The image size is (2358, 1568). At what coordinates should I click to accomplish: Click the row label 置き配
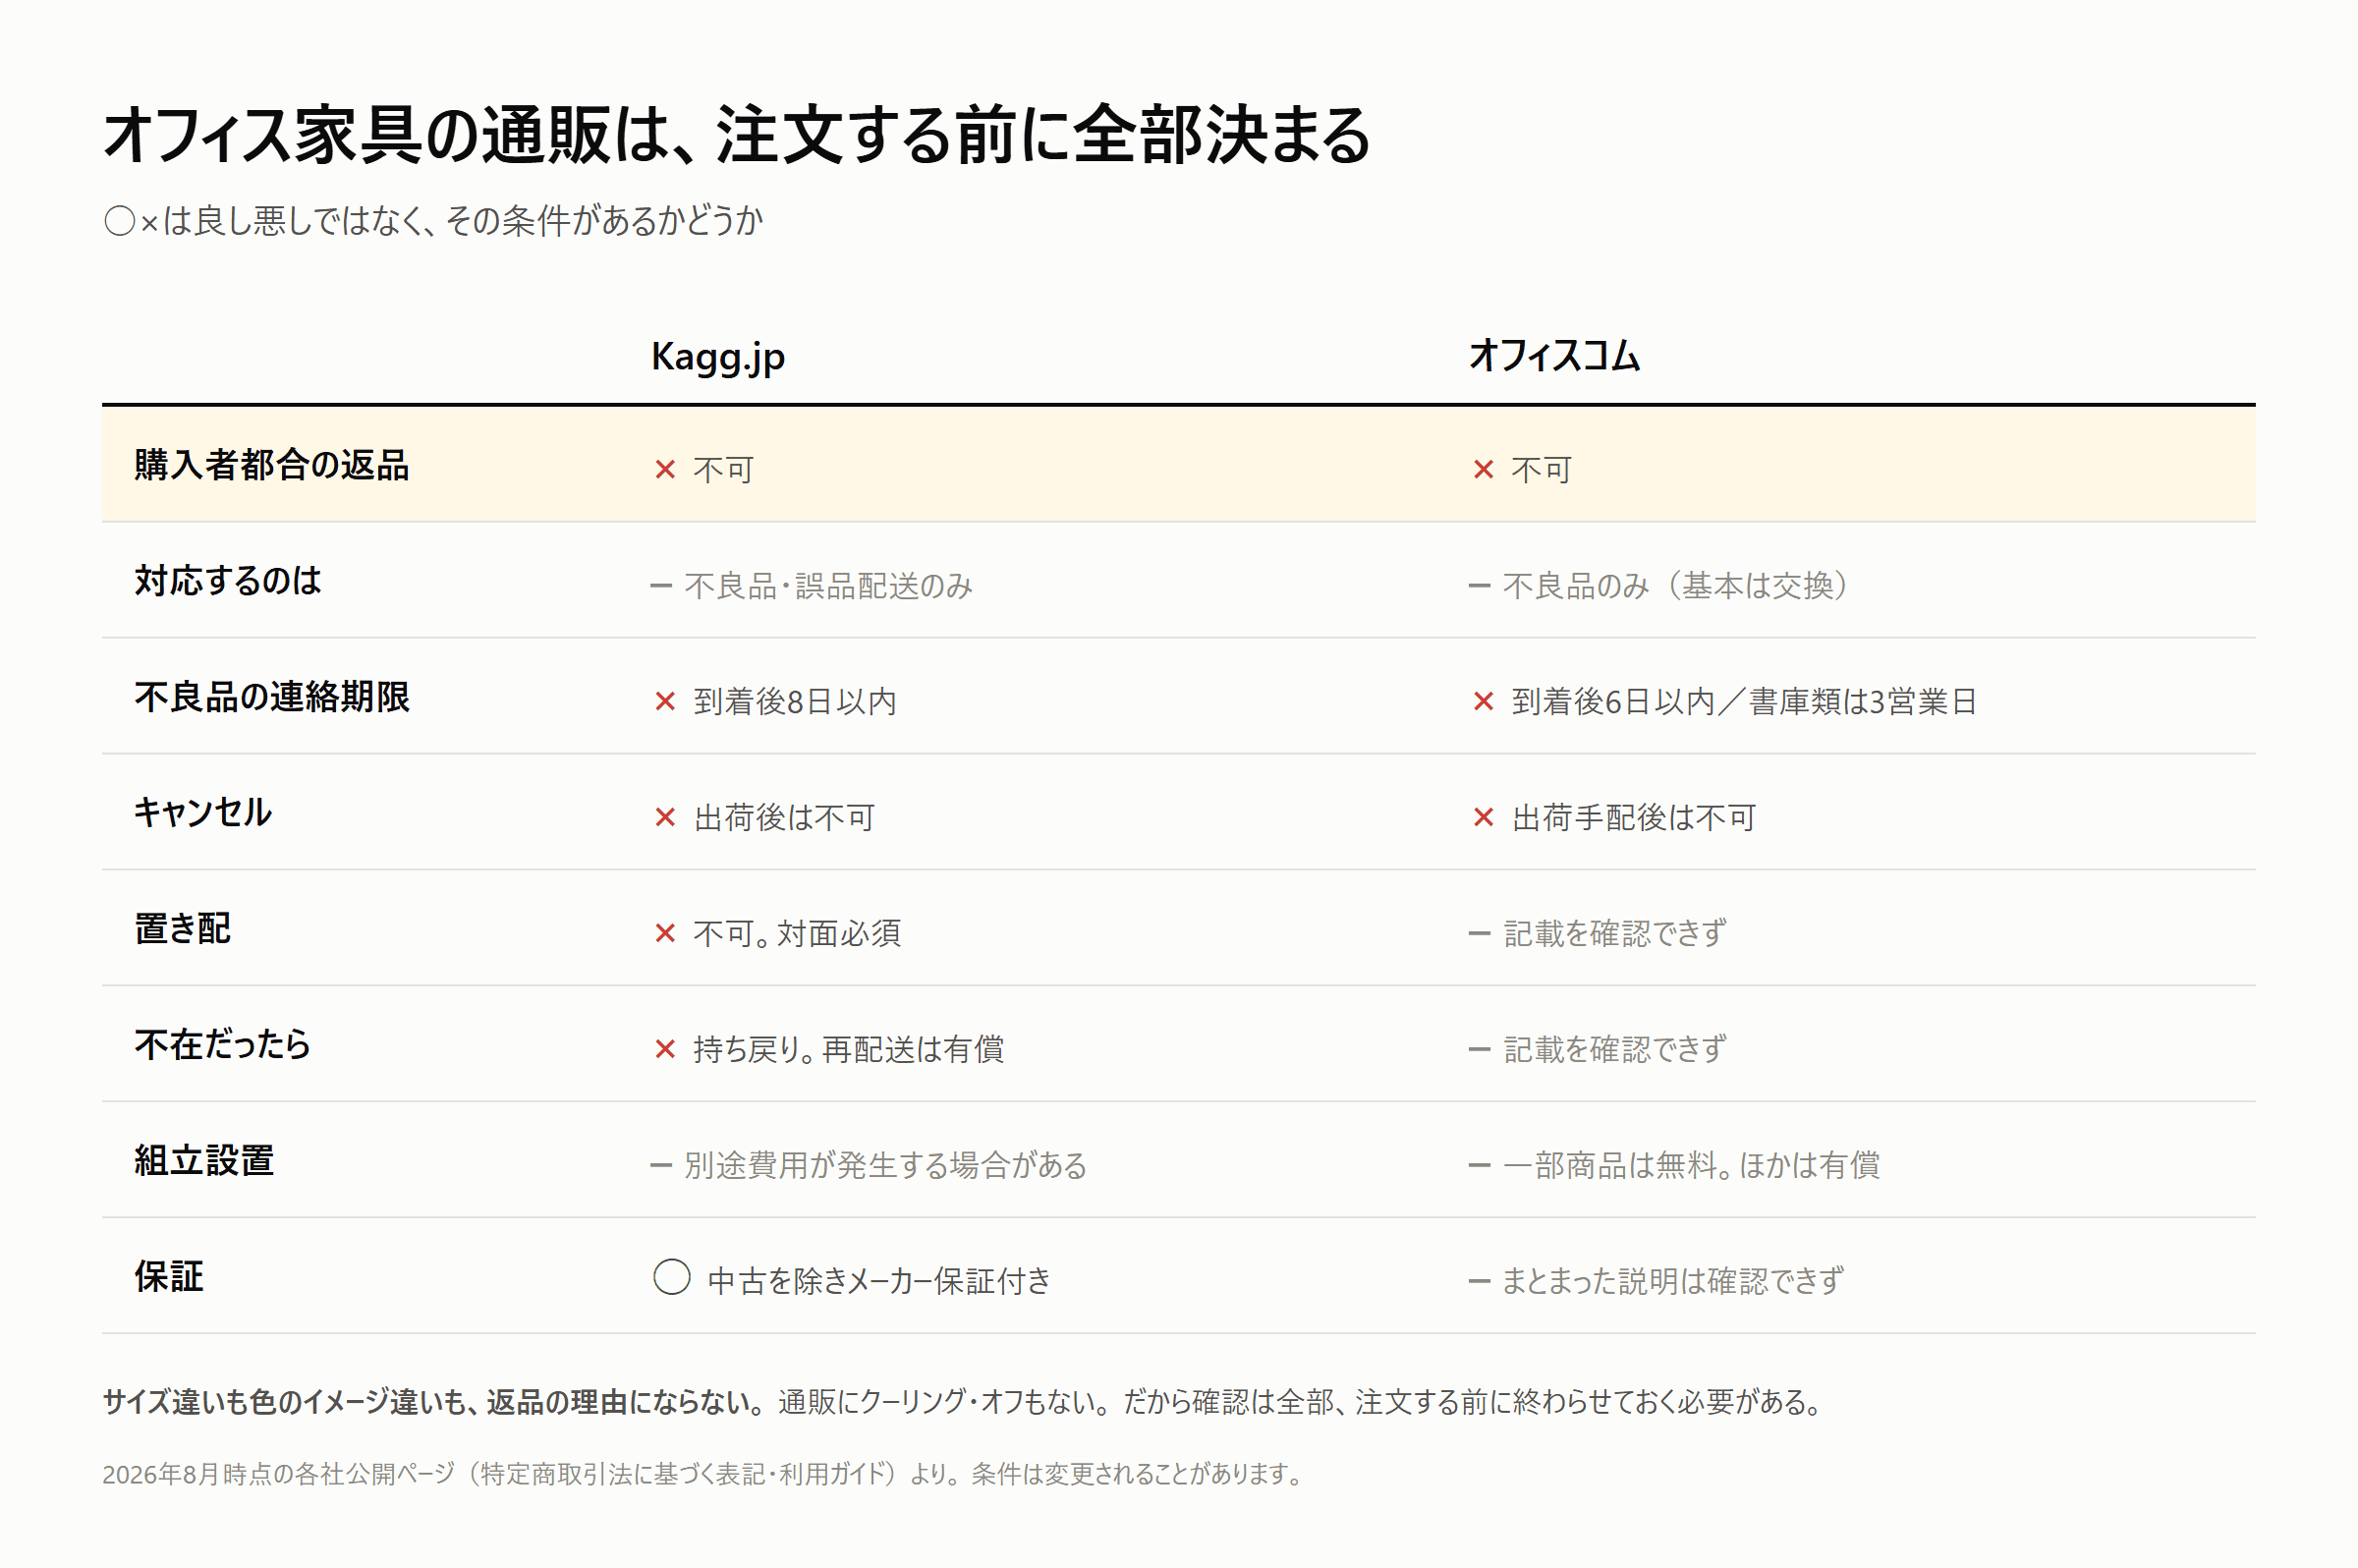tap(183, 929)
